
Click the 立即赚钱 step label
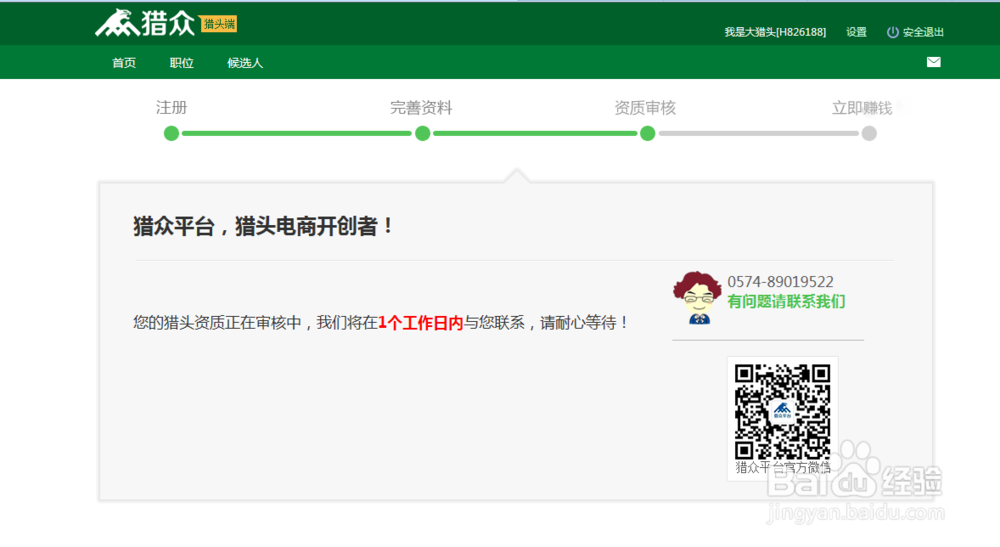tap(862, 108)
